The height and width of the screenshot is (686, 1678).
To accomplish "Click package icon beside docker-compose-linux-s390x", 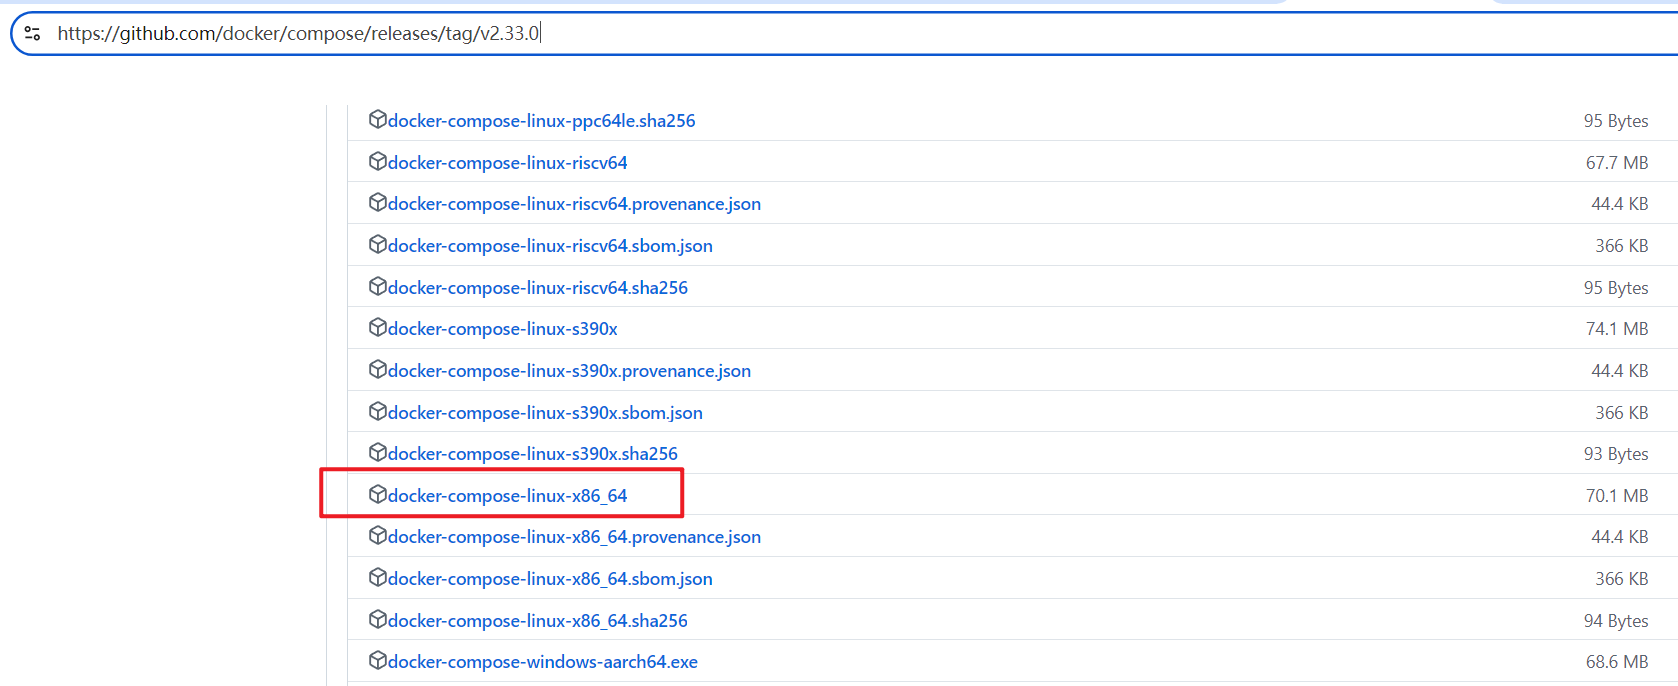I will pos(378,327).
